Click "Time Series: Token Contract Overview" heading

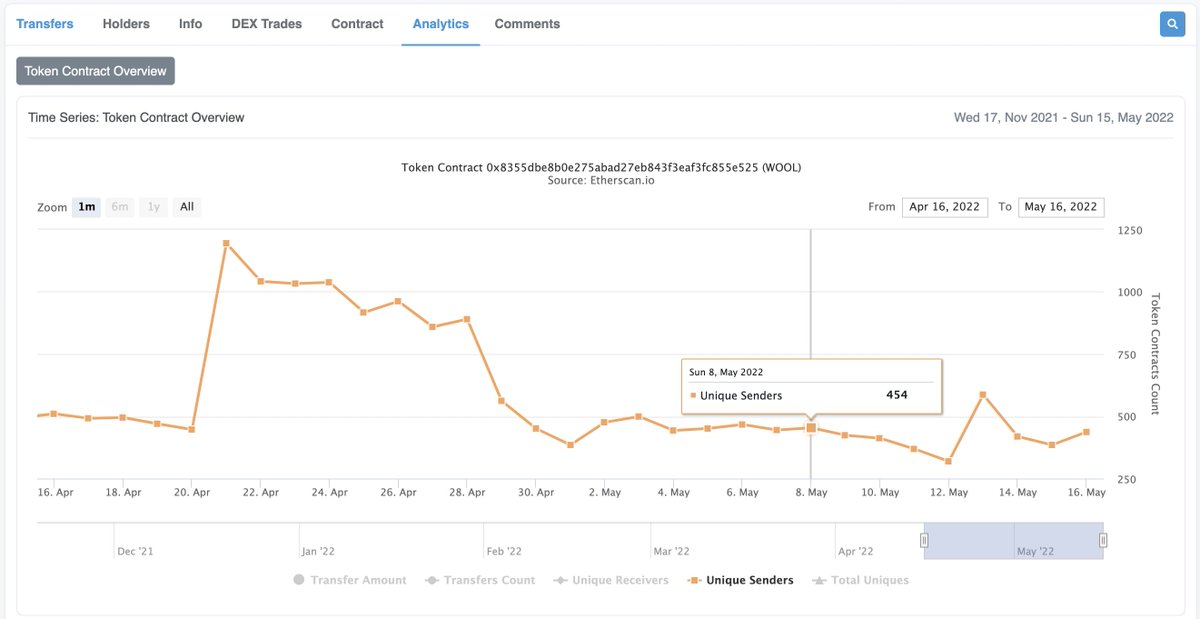tap(137, 117)
